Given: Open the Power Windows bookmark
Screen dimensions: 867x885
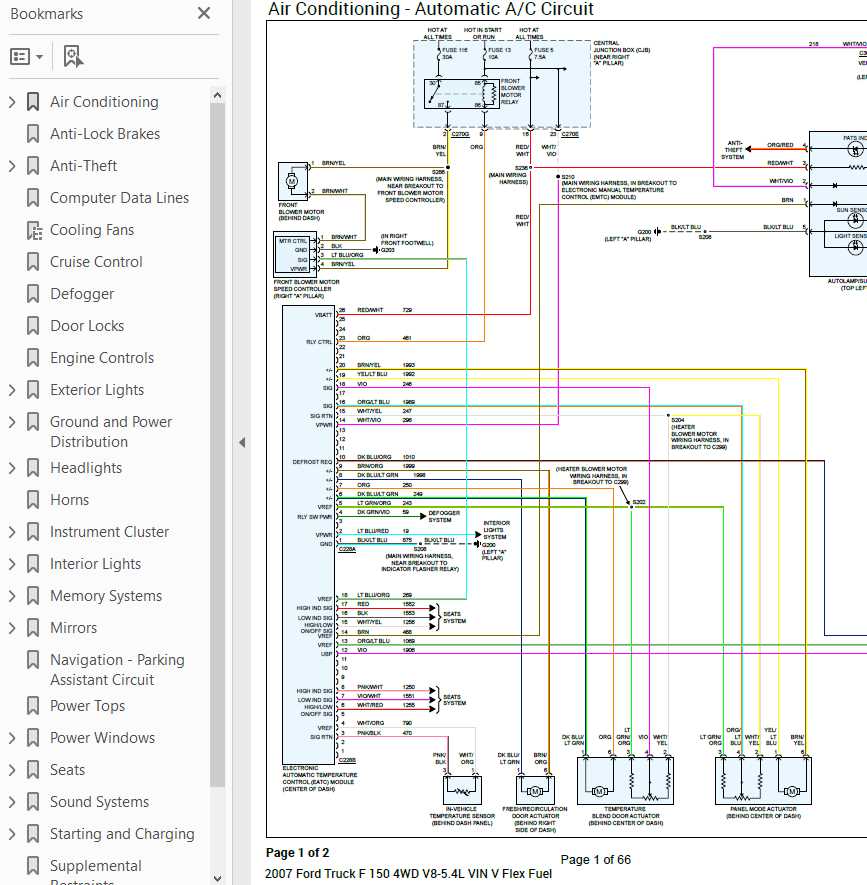Looking at the screenshot, I should 103,738.
